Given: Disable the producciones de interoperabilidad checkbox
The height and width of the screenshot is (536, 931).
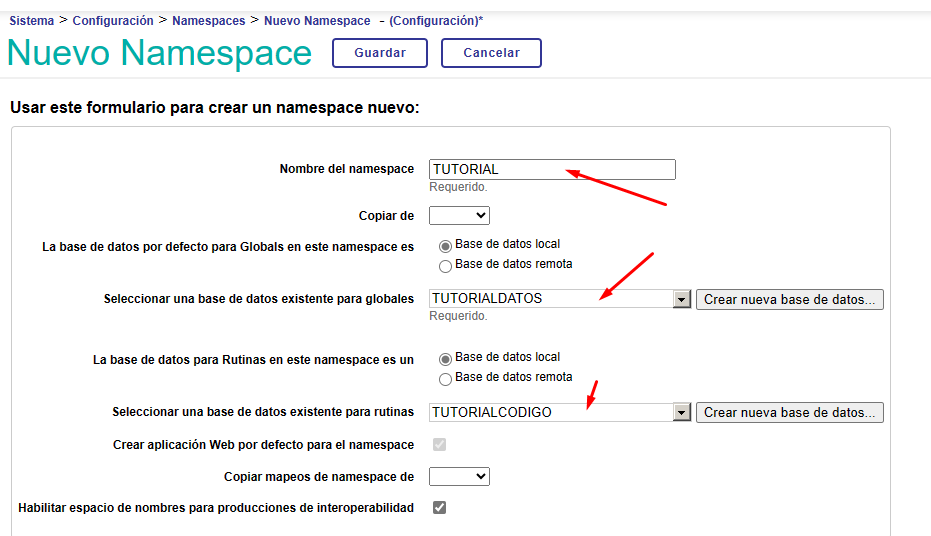Looking at the screenshot, I should click(439, 508).
